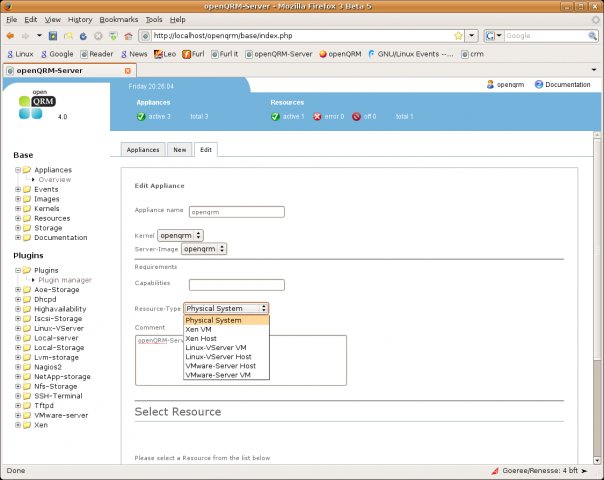Open the Linux bookmark in bookmarks bar

pos(20,54)
